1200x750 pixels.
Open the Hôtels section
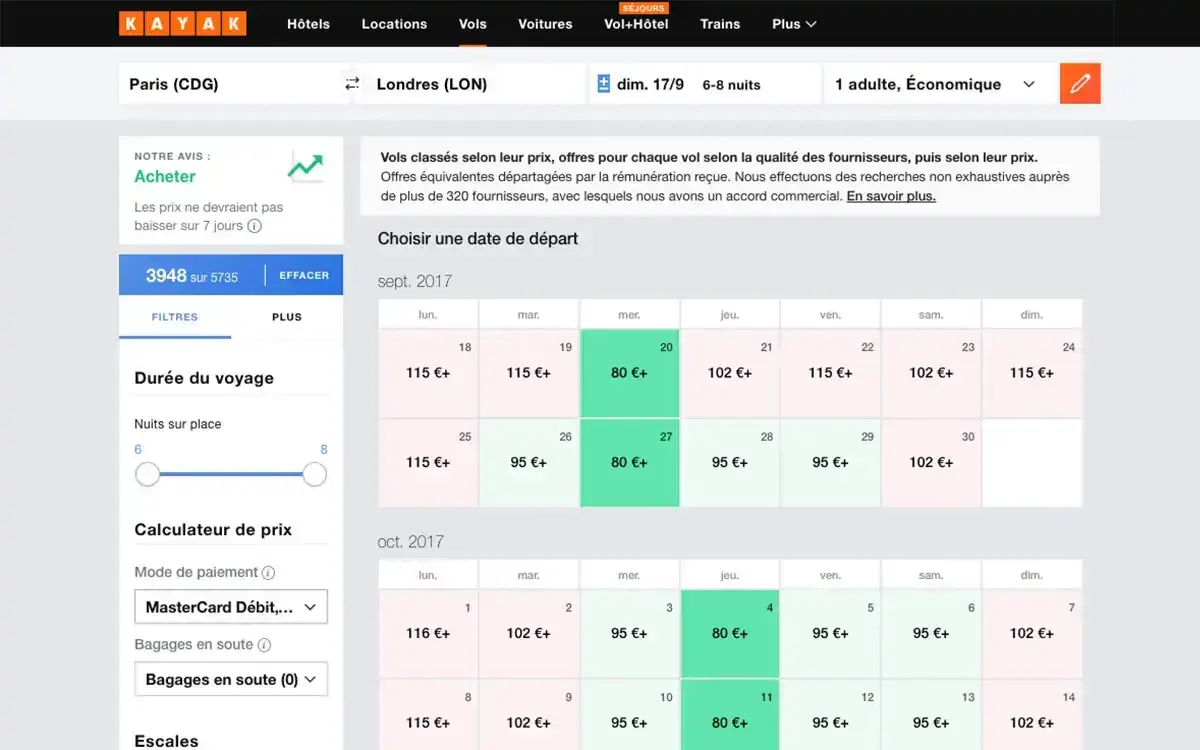coord(308,24)
